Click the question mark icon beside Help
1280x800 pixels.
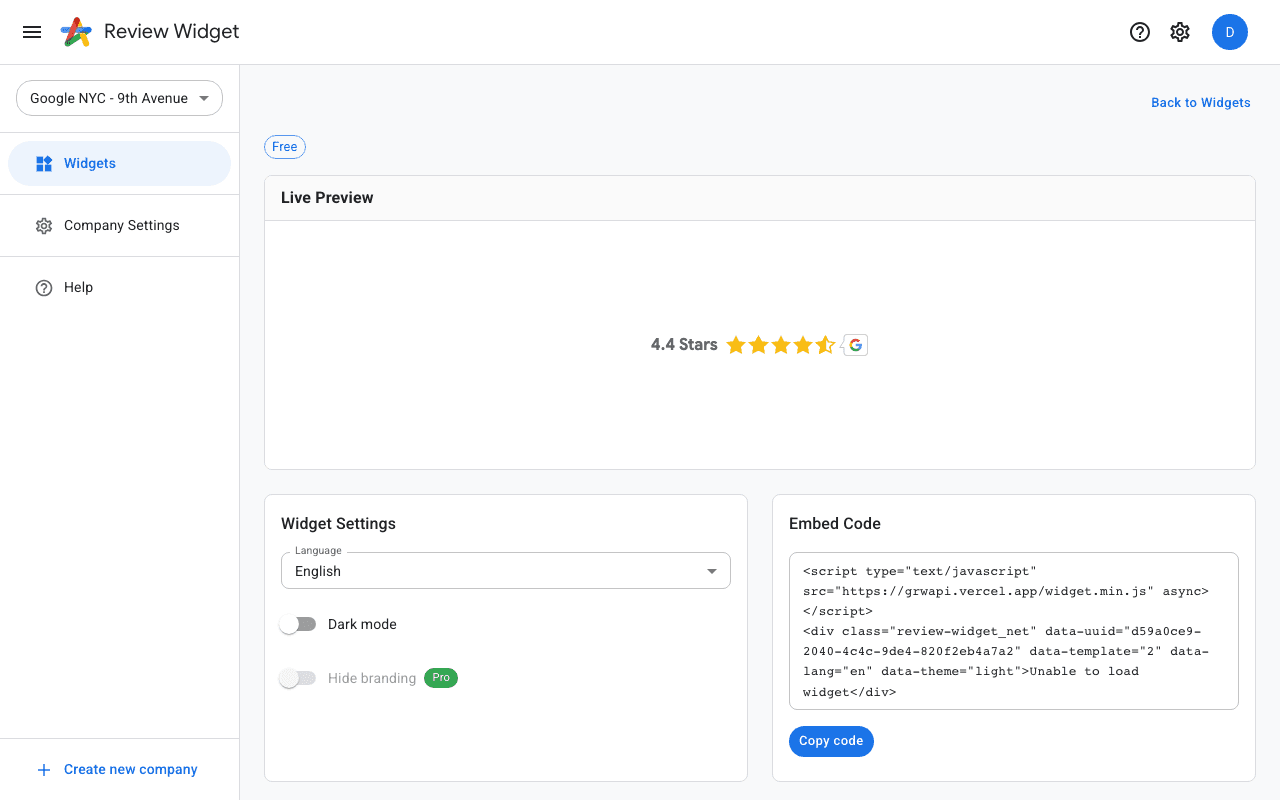(44, 287)
